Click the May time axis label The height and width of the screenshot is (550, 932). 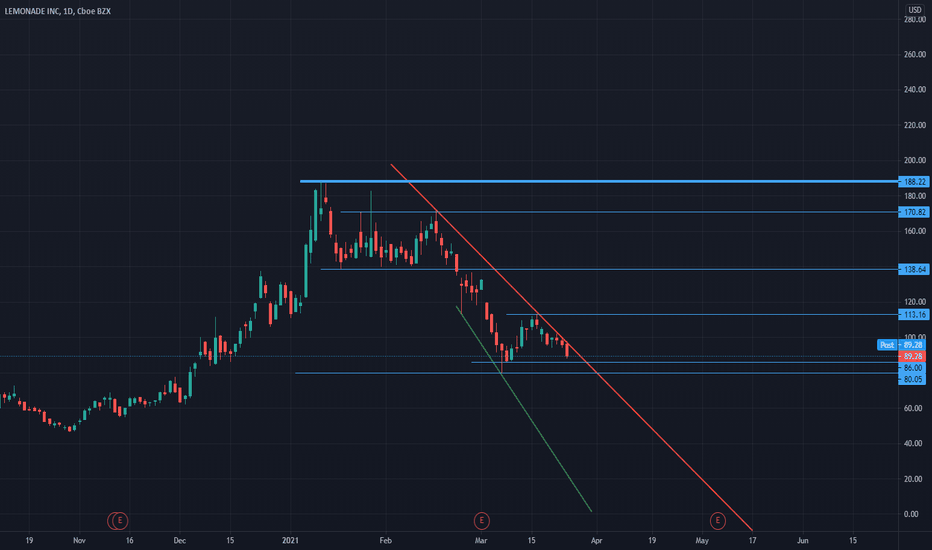[702, 540]
